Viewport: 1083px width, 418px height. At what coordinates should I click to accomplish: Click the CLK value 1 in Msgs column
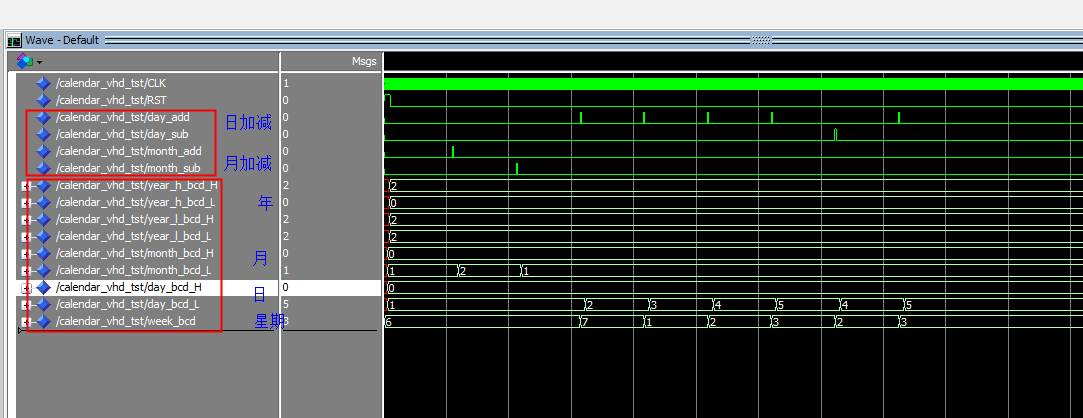tap(286, 83)
